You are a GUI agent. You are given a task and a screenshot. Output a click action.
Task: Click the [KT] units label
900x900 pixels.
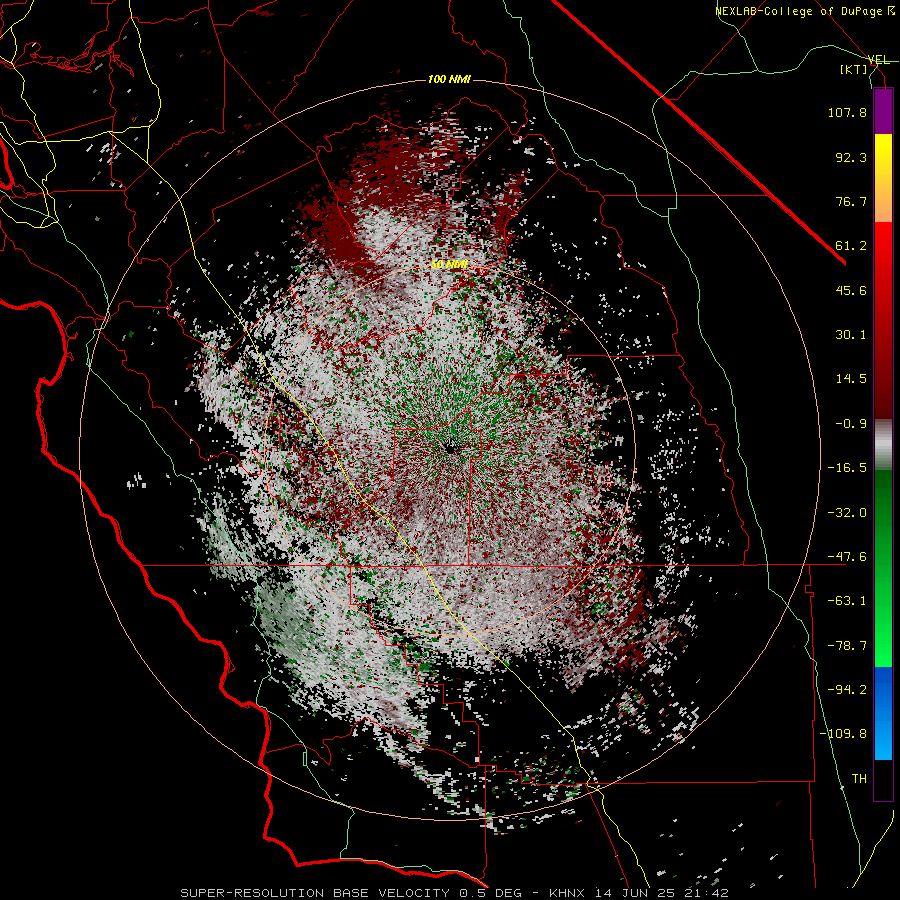(x=854, y=69)
